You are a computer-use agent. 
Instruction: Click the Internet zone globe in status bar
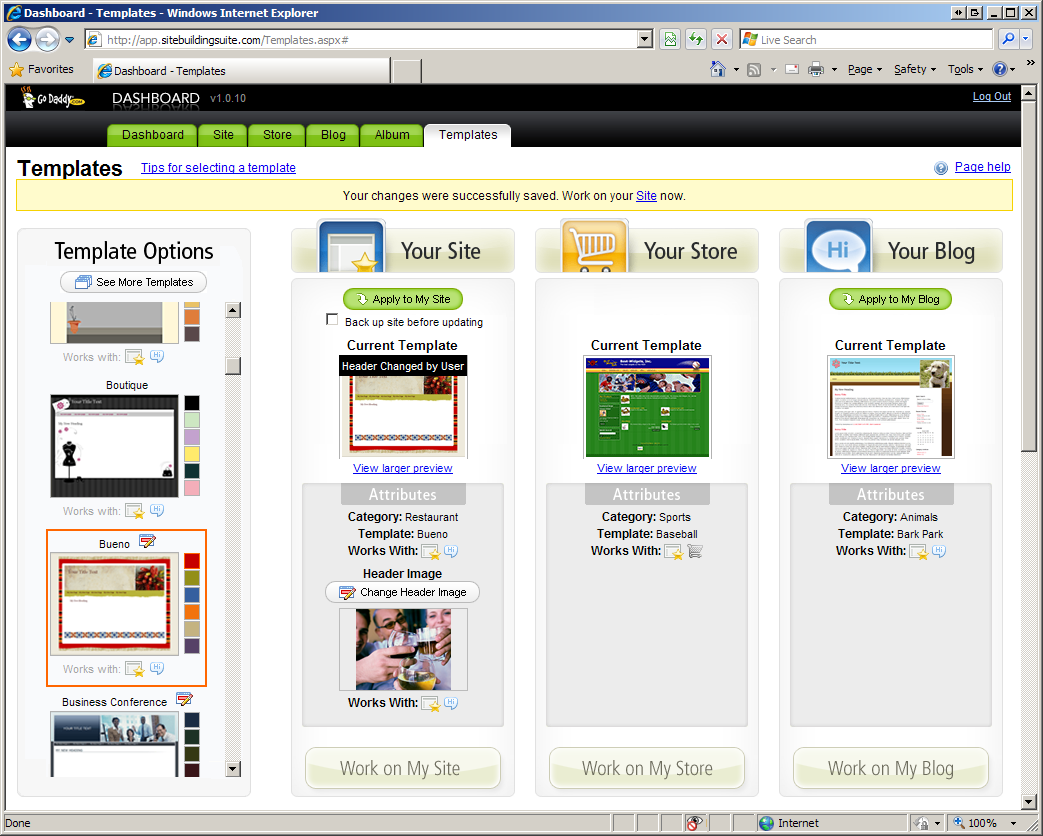point(766,823)
